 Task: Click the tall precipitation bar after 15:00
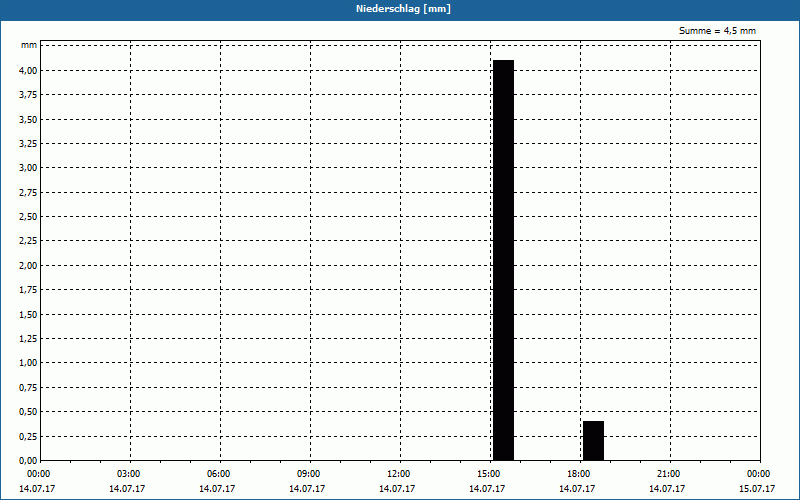pos(503,260)
